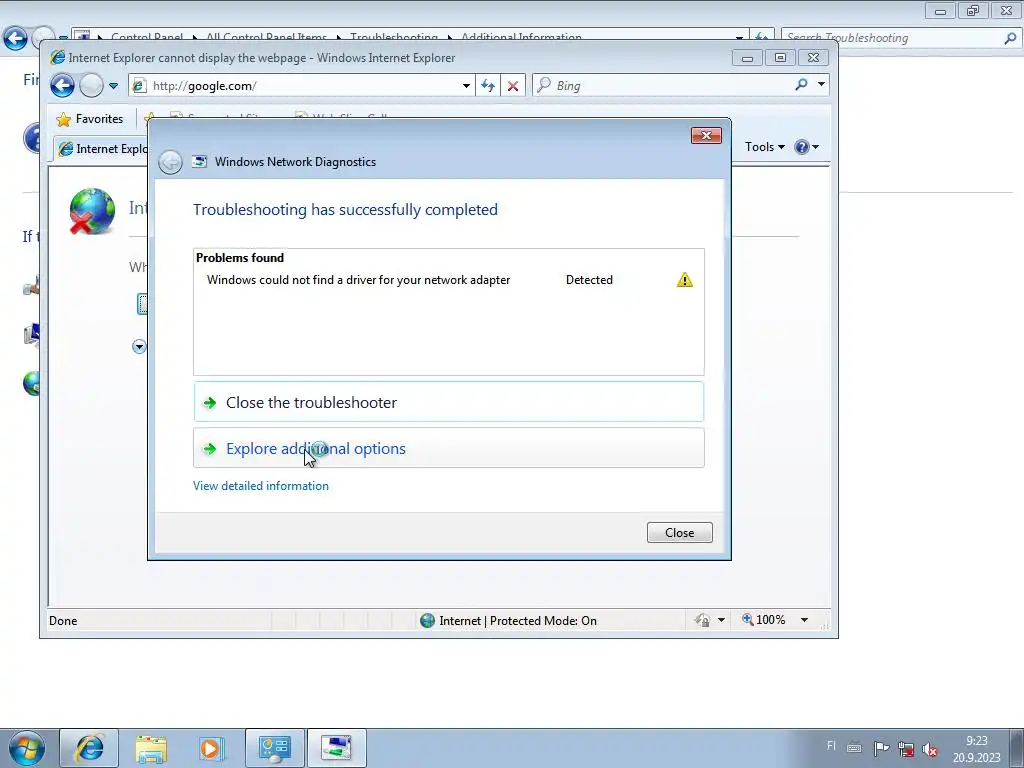The height and width of the screenshot is (768, 1024).
Task: Open recent pages dropdown in Internet Explorer
Action: pos(114,86)
